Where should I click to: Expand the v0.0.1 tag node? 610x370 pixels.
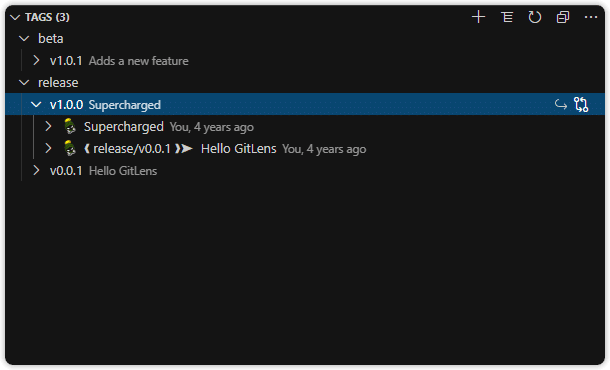[x=36, y=170]
